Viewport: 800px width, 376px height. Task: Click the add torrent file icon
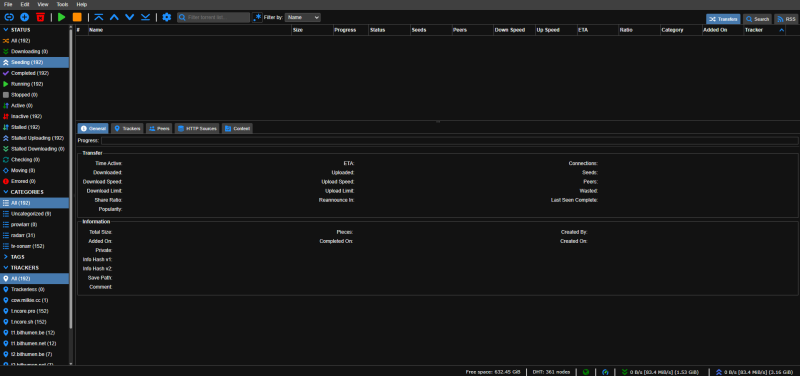pyautogui.click(x=24, y=17)
